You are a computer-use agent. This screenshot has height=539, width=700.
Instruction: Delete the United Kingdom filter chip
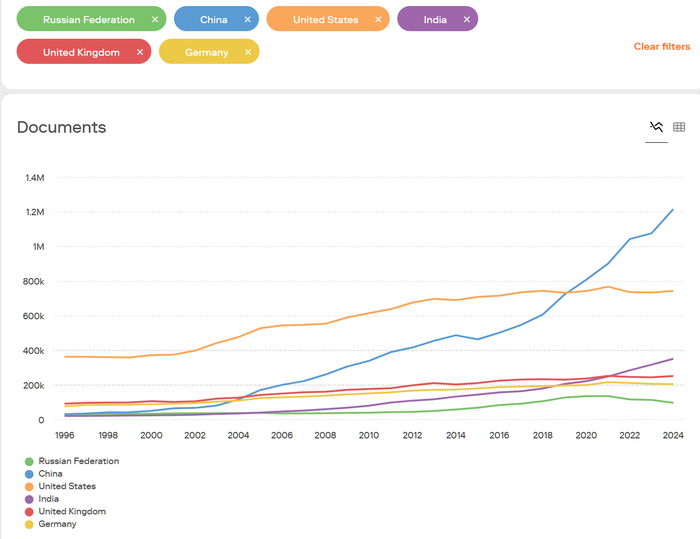pos(140,53)
